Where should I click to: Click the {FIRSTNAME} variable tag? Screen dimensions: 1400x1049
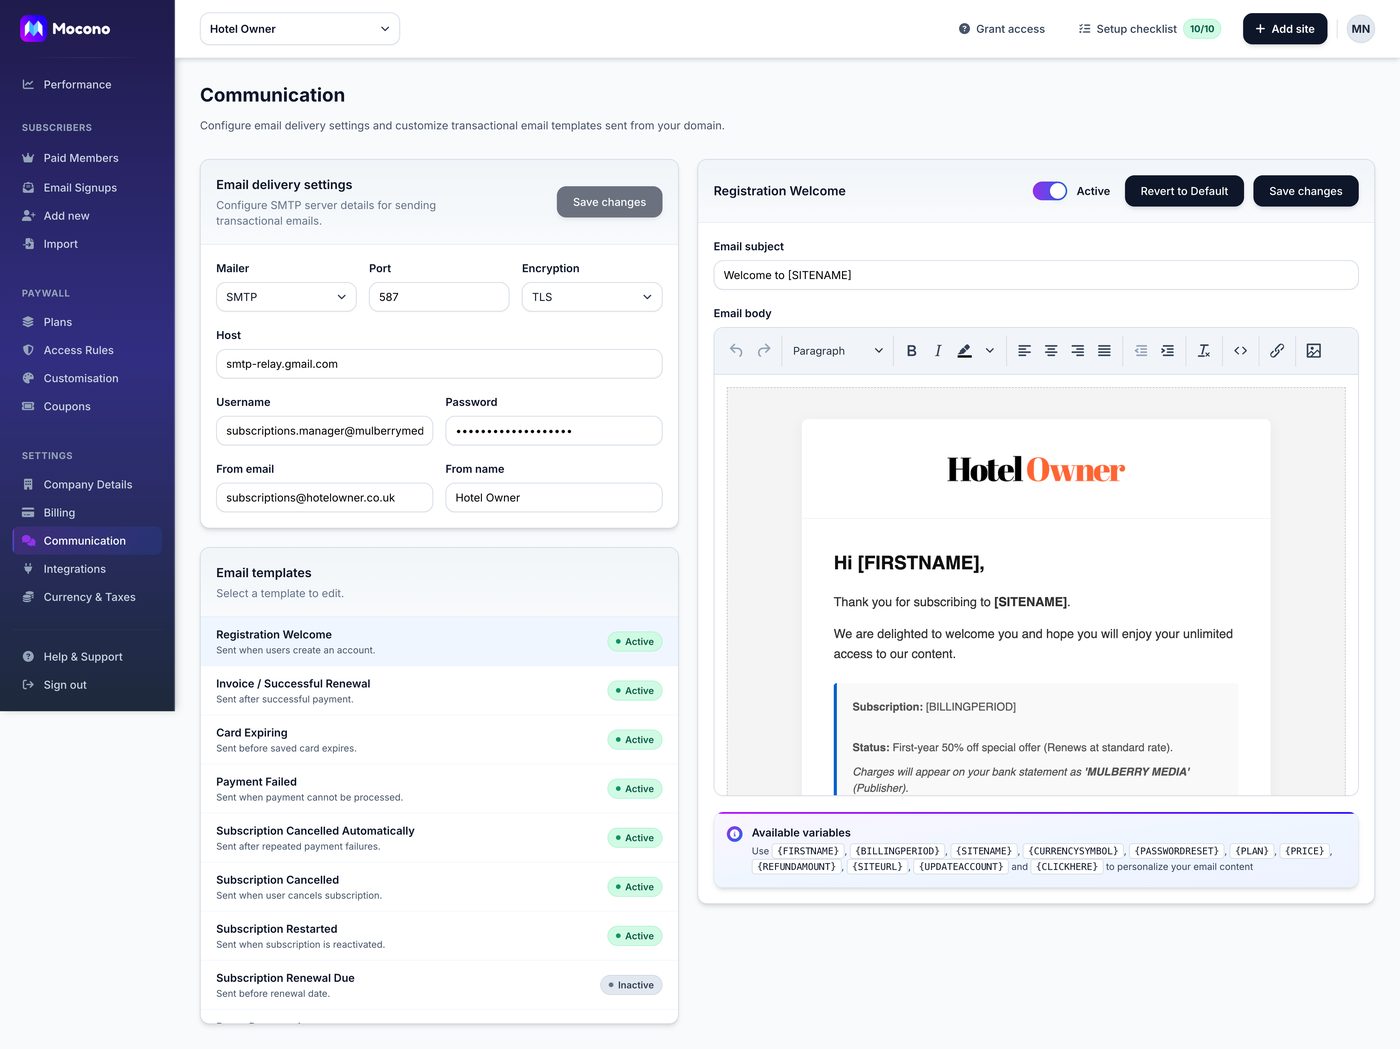pyautogui.click(x=808, y=851)
